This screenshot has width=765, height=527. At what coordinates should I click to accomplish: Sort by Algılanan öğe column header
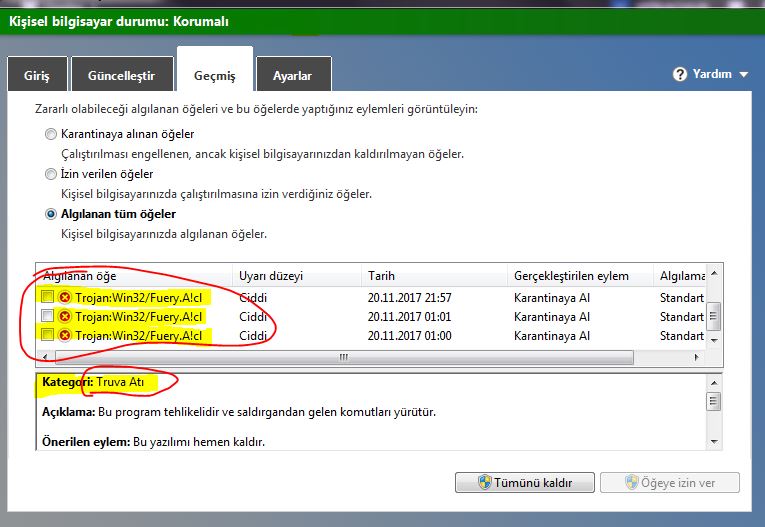(134, 276)
